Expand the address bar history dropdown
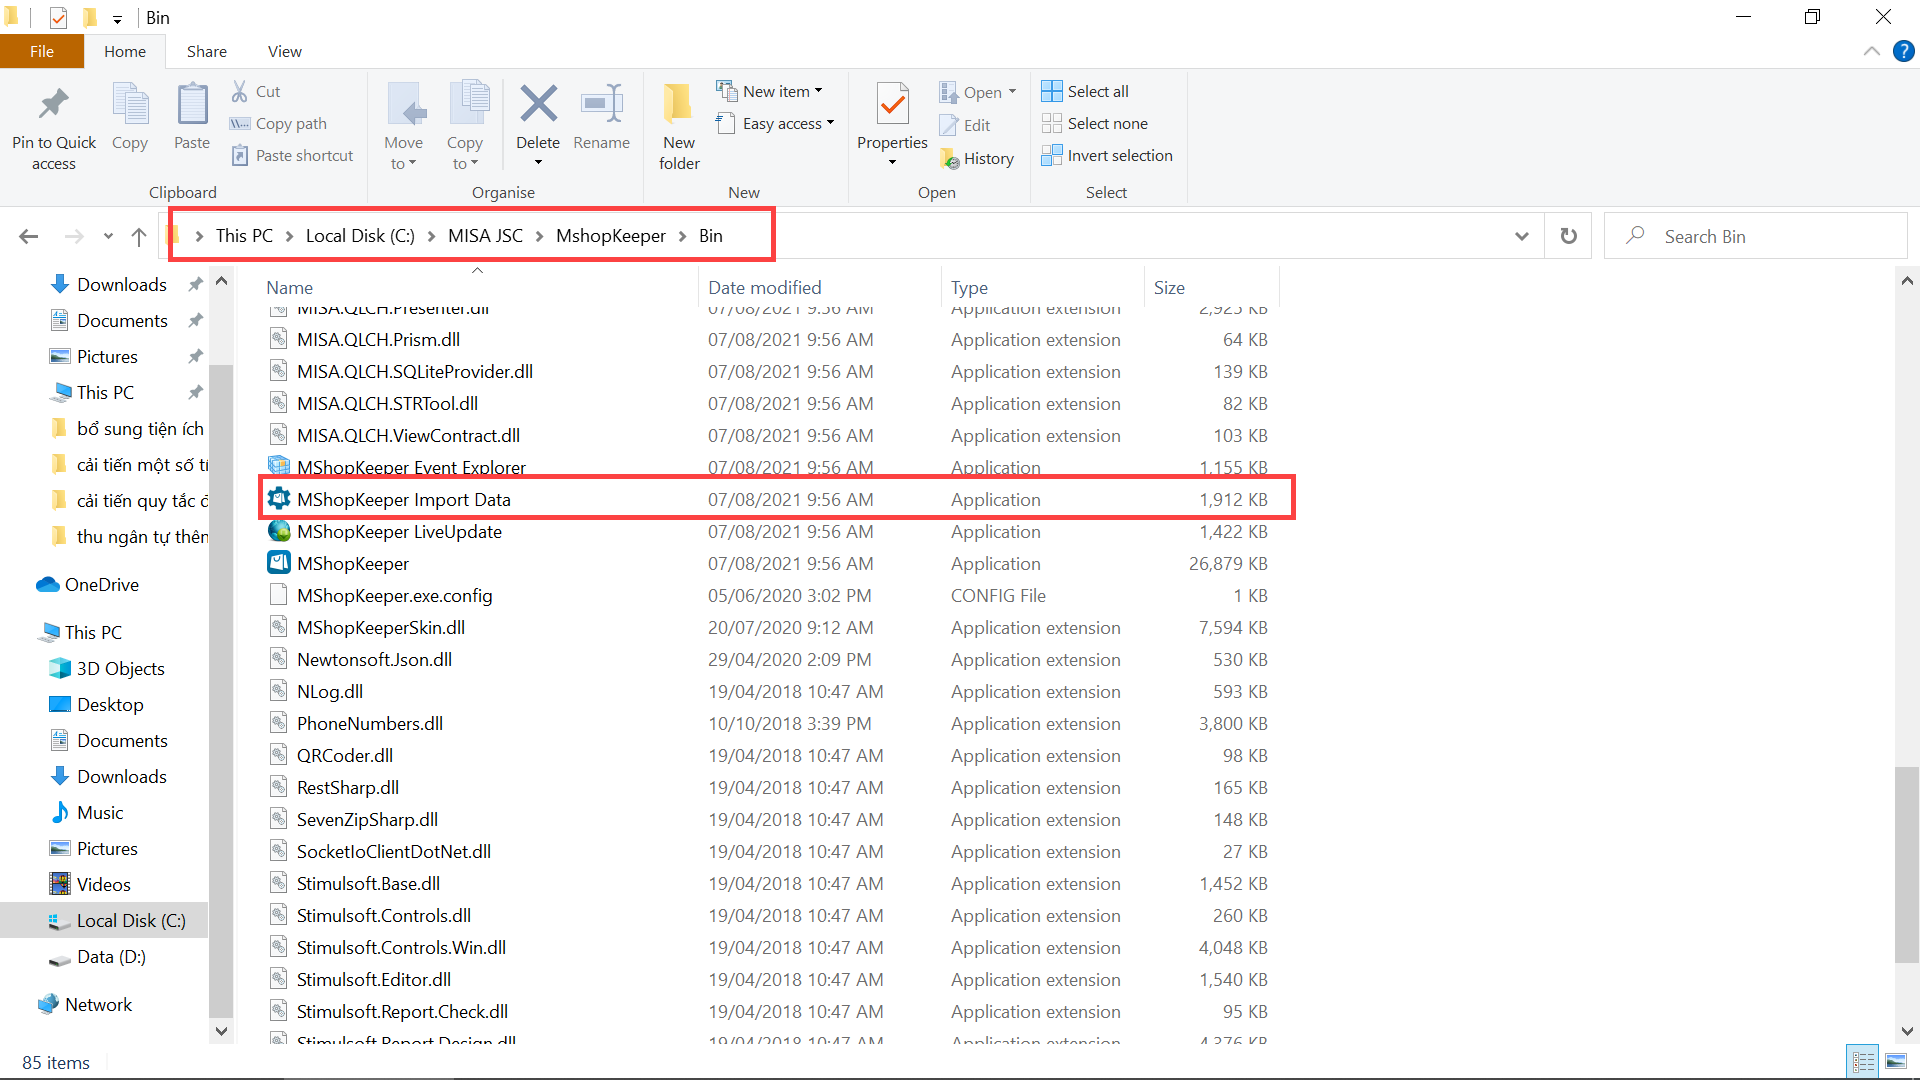Screen dimensions: 1920x1080 coord(1521,236)
